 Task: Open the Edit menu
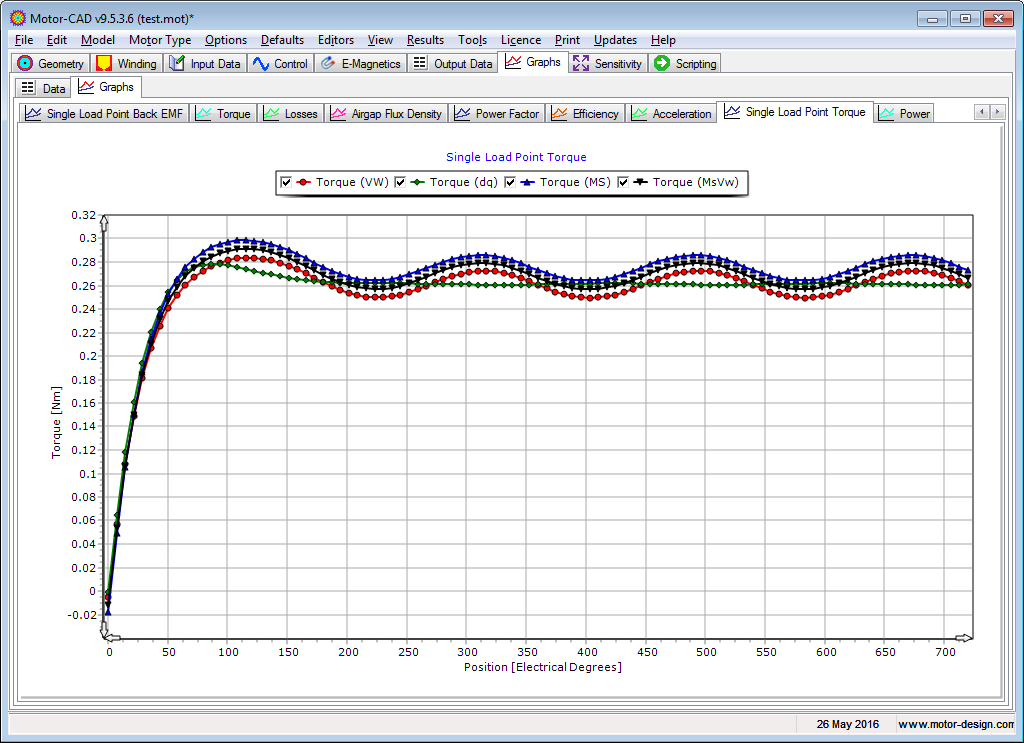tap(57, 40)
